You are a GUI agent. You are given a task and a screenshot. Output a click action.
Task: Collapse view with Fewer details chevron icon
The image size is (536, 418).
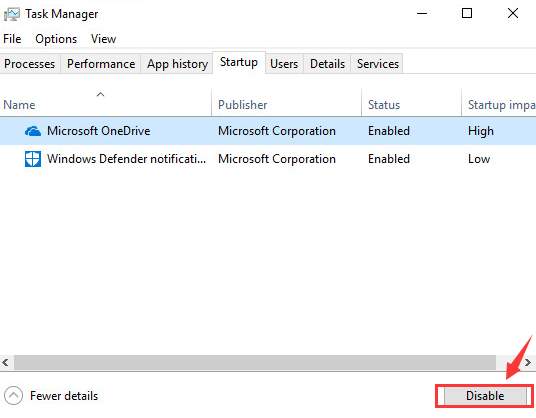tap(13, 396)
